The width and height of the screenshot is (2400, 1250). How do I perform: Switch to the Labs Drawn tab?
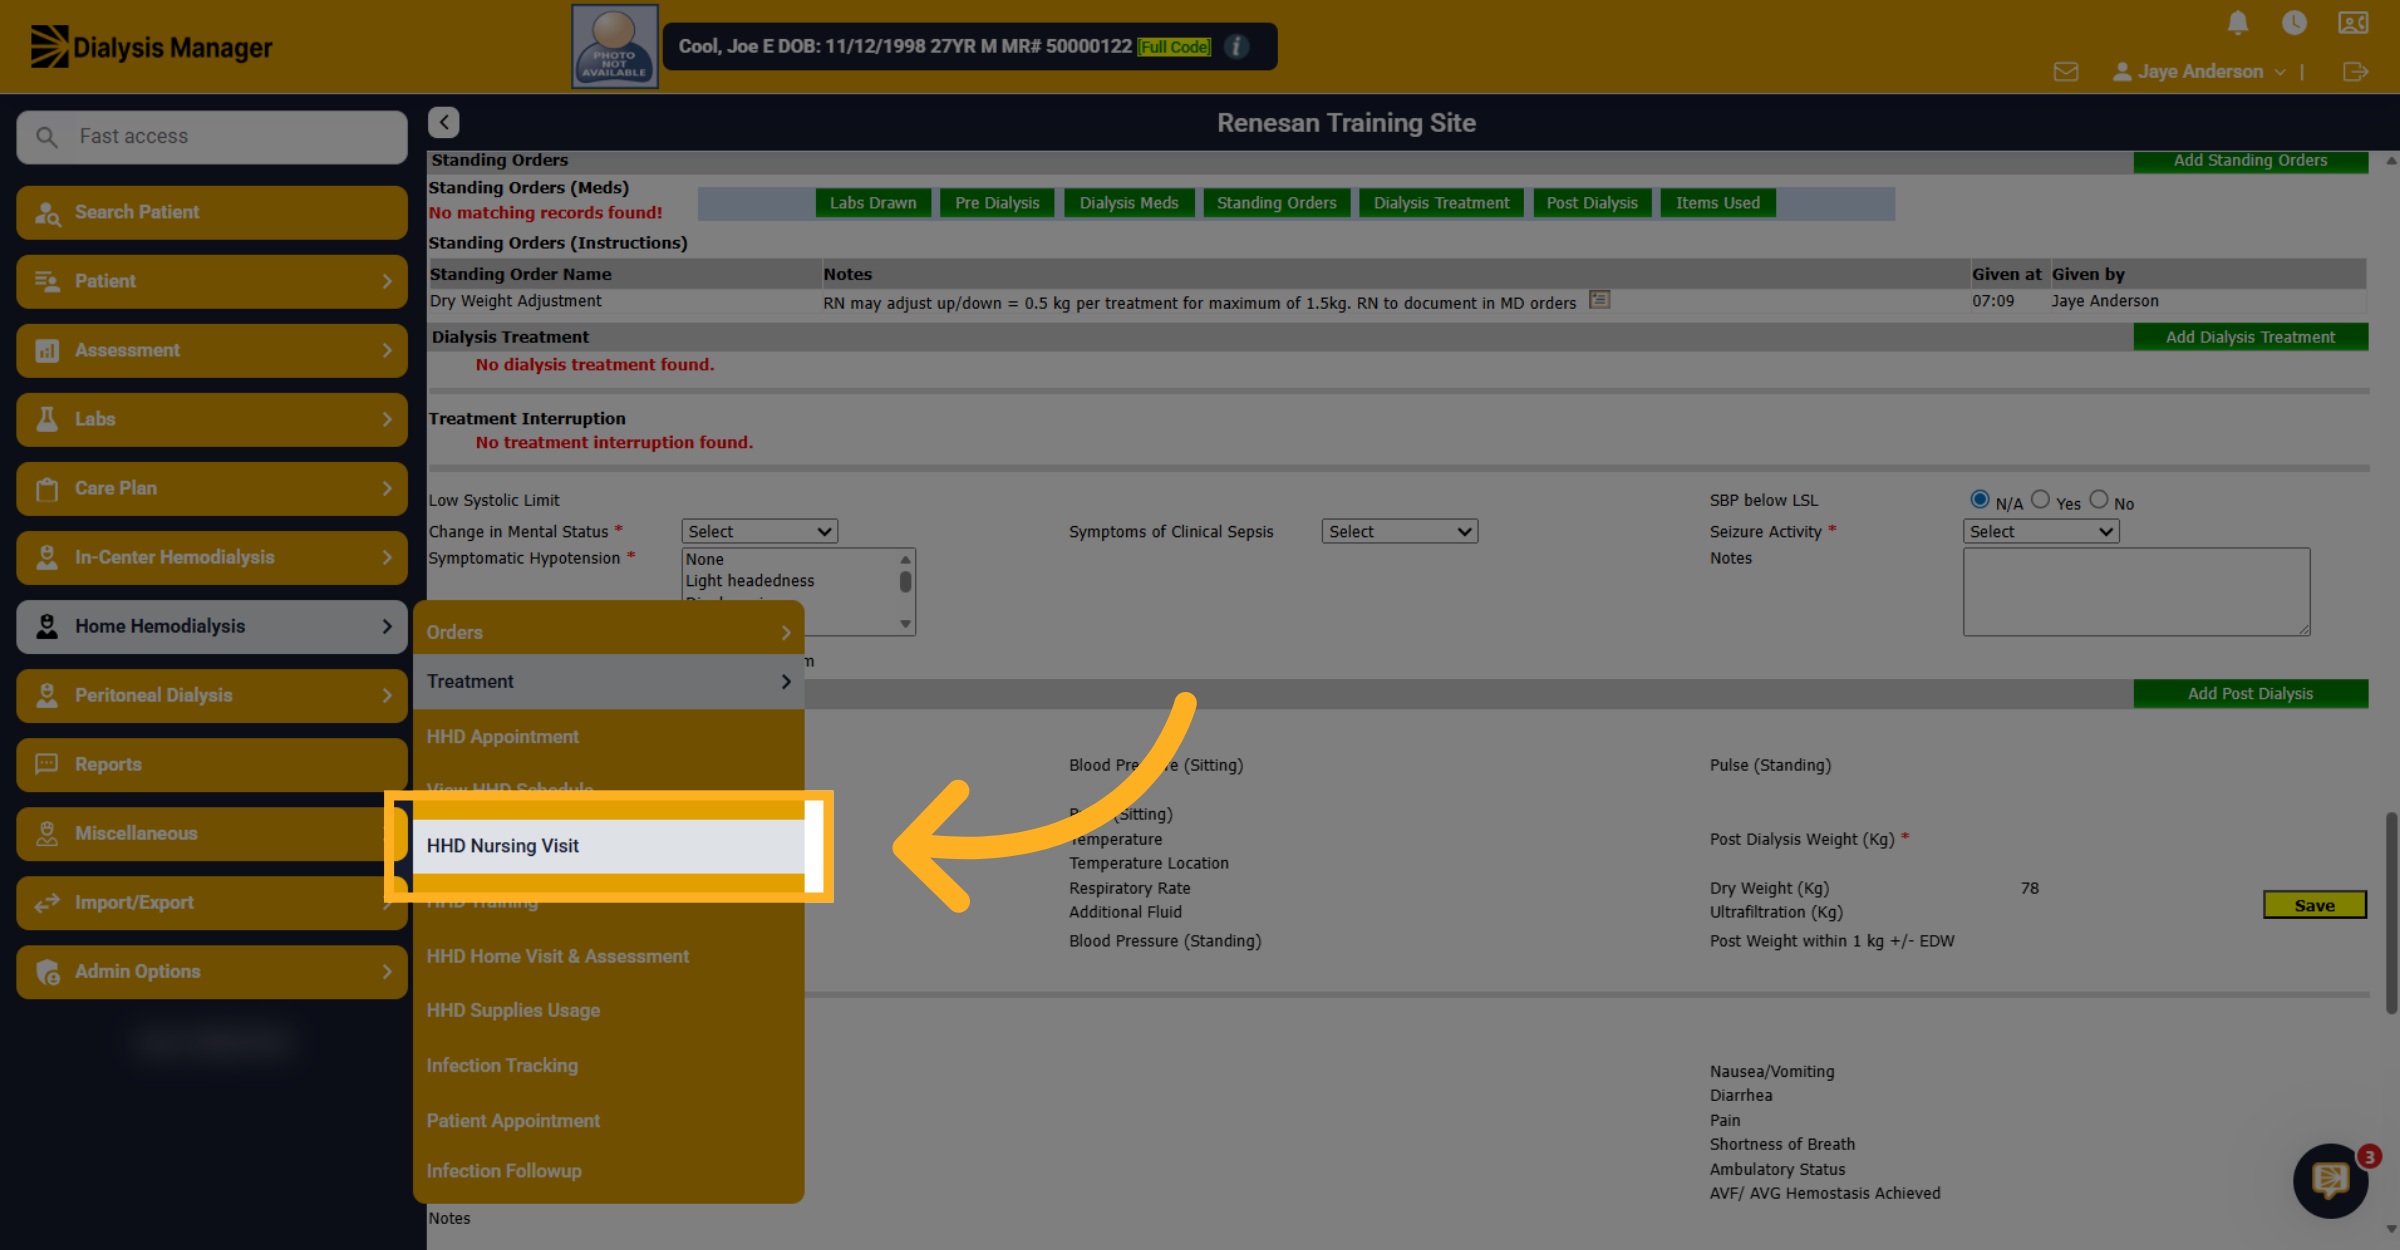tap(873, 203)
